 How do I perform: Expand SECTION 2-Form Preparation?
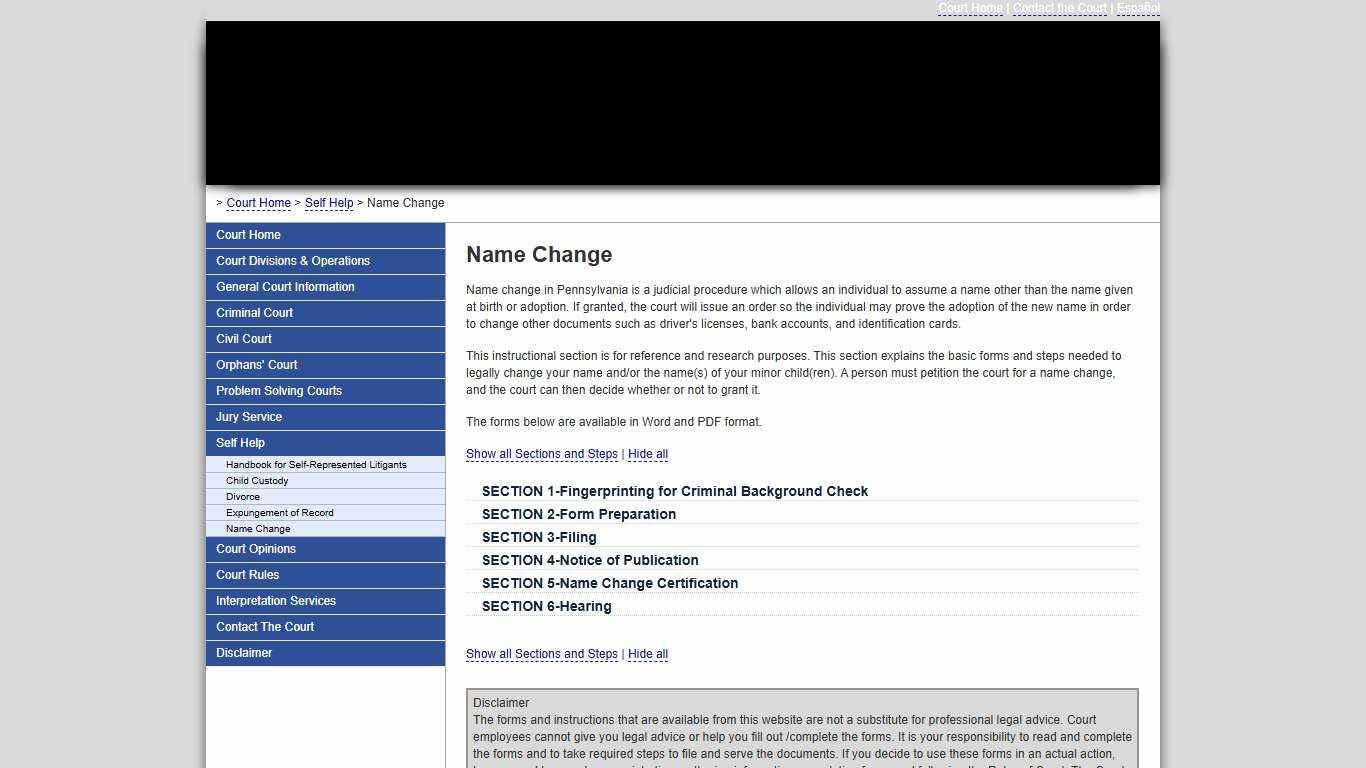tap(579, 514)
